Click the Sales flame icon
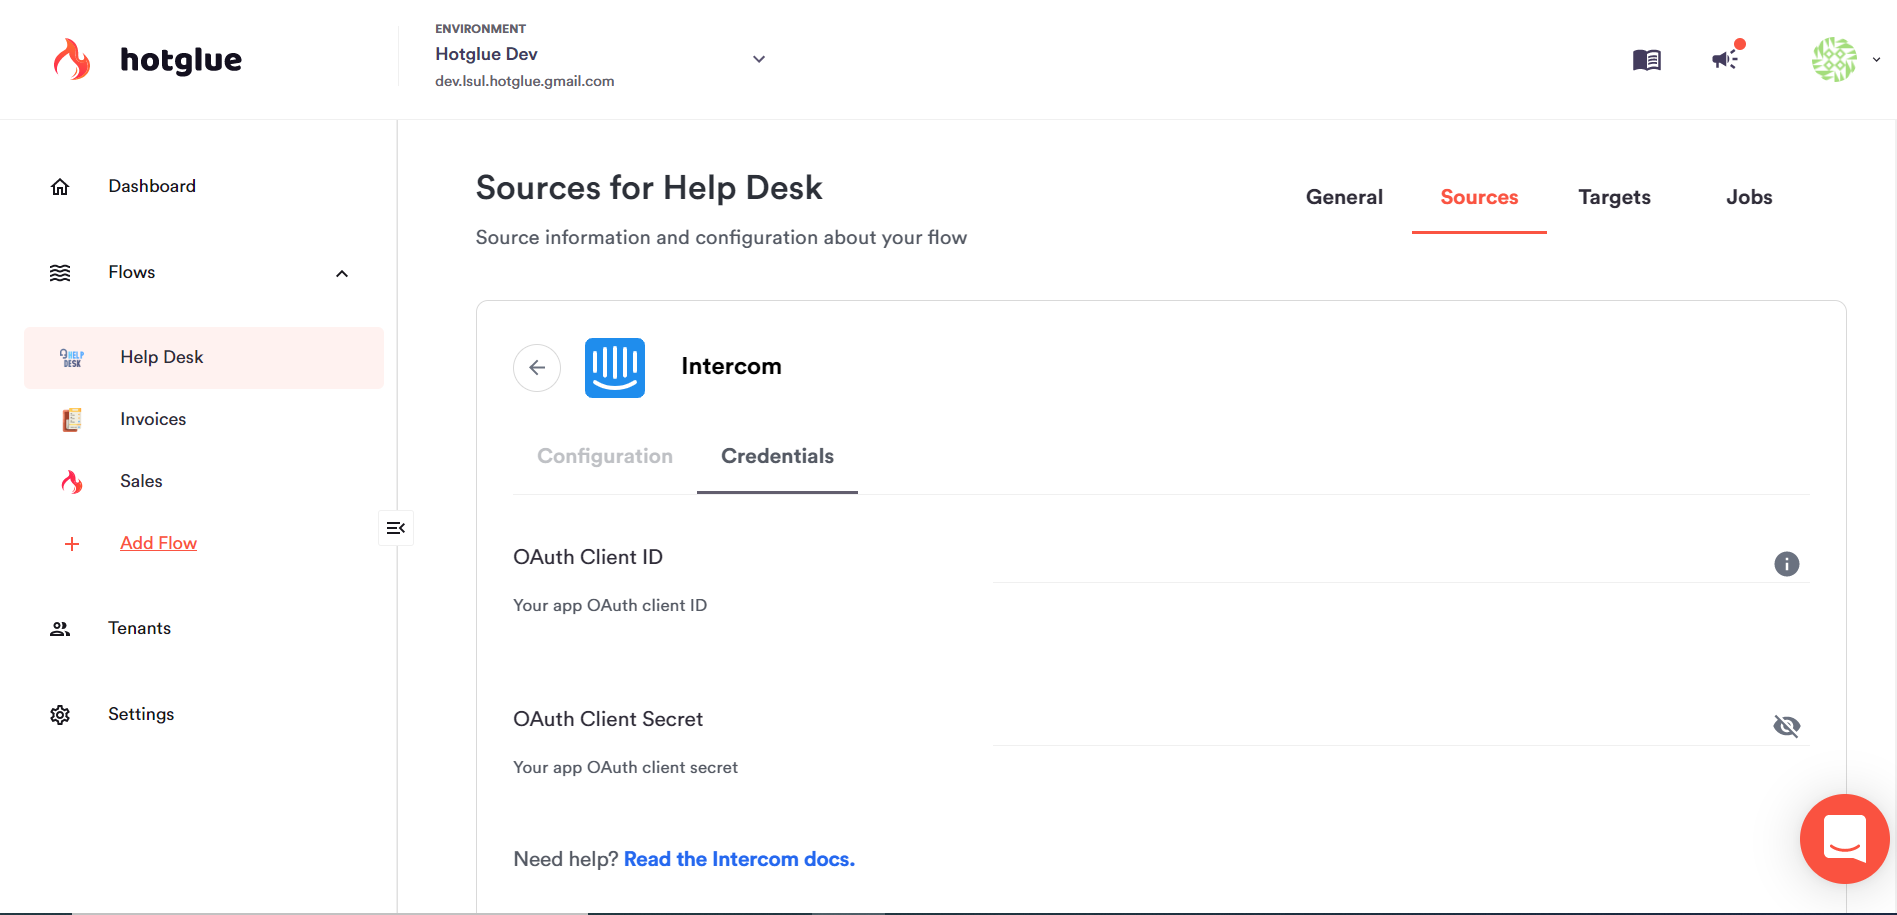This screenshot has height=915, width=1897. coord(72,482)
